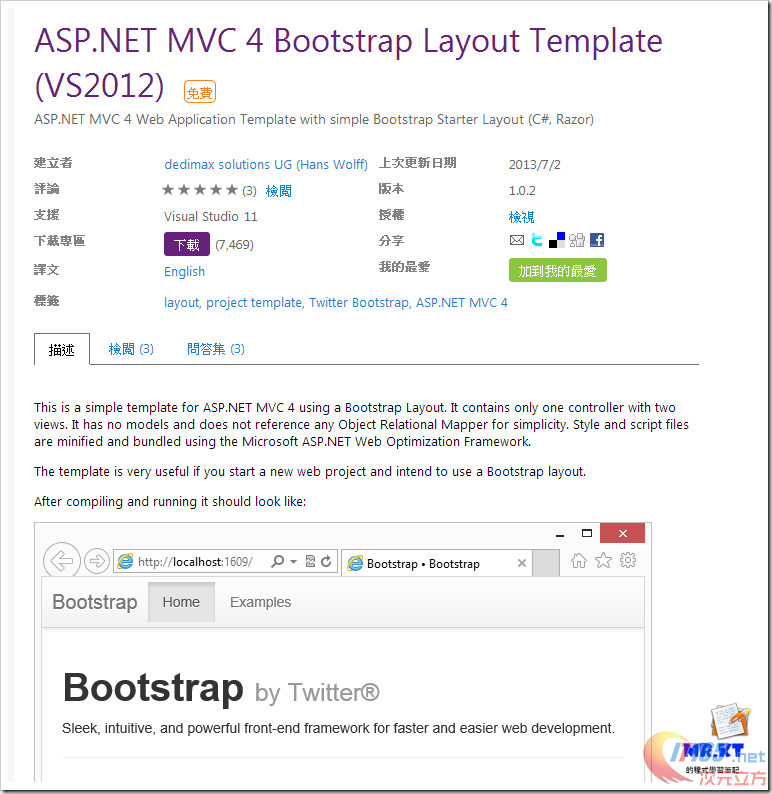Click the ASP.NET MVC 4 tag link
Image resolution: width=772 pixels, height=794 pixels.
point(462,303)
